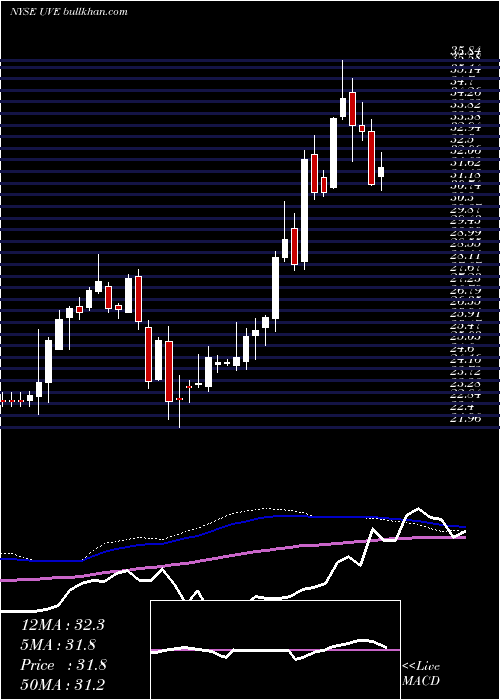The width and height of the screenshot is (500, 700).
Task: Click the 23.72 price axis label
Action: [x=466, y=373]
